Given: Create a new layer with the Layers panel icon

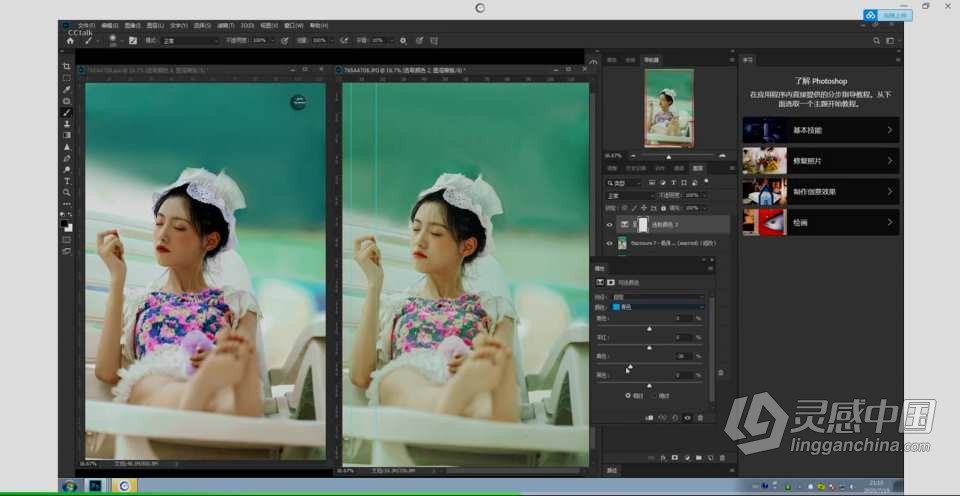Looking at the screenshot, I should [711, 457].
